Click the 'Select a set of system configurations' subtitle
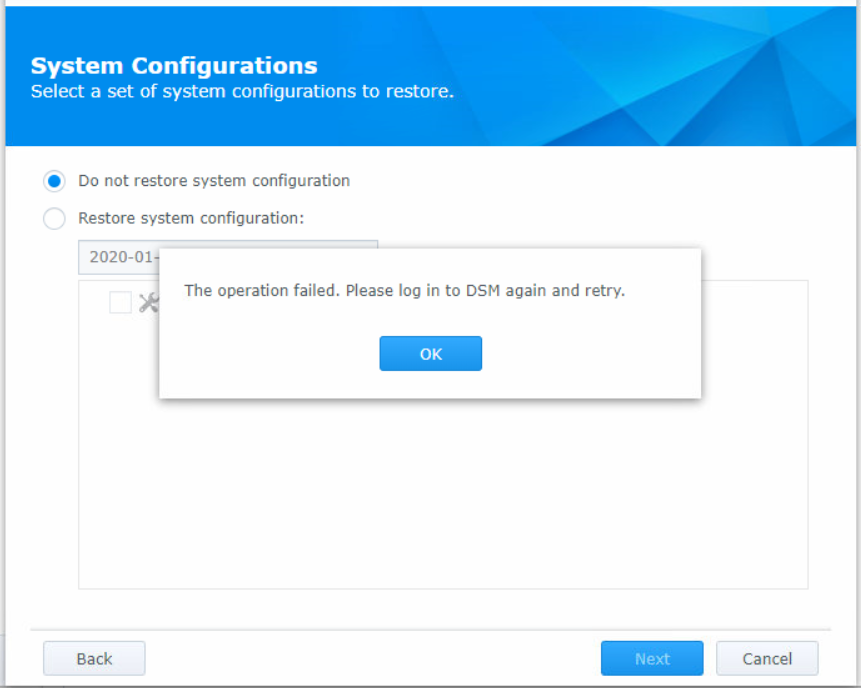 pyautogui.click(x=242, y=91)
